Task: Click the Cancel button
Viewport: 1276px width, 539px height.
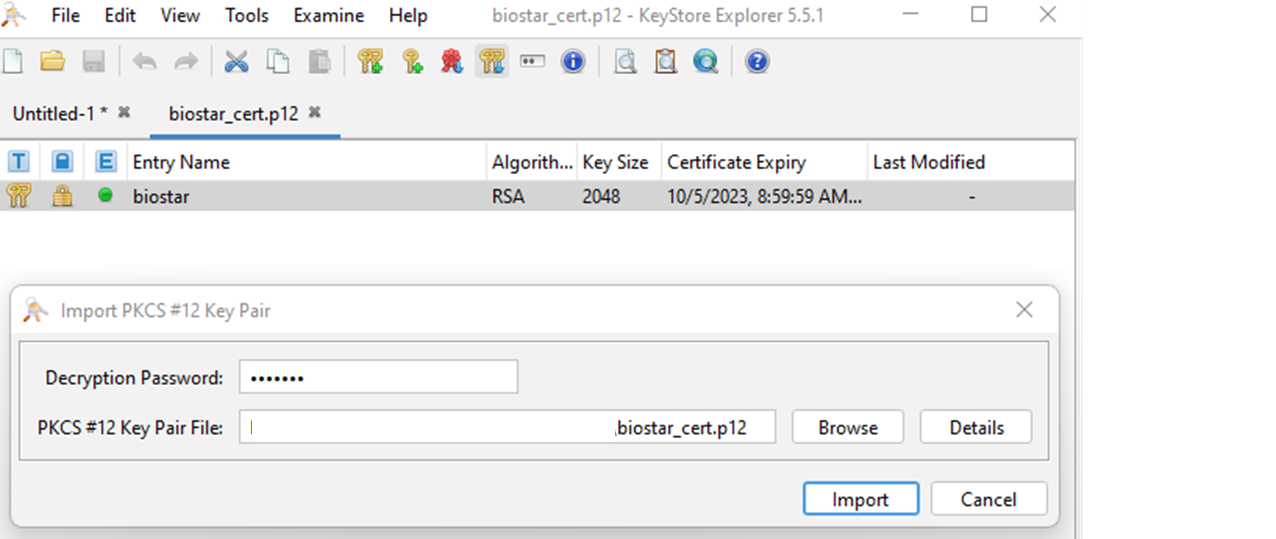Action: click(989, 499)
